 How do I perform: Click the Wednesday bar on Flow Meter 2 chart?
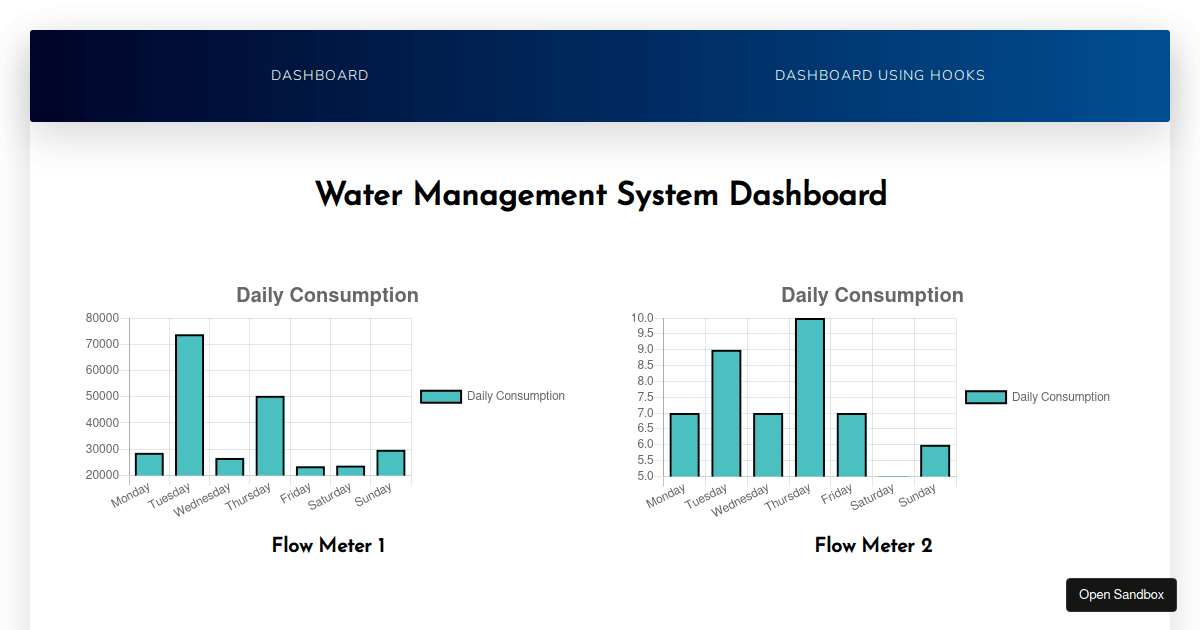tap(767, 445)
